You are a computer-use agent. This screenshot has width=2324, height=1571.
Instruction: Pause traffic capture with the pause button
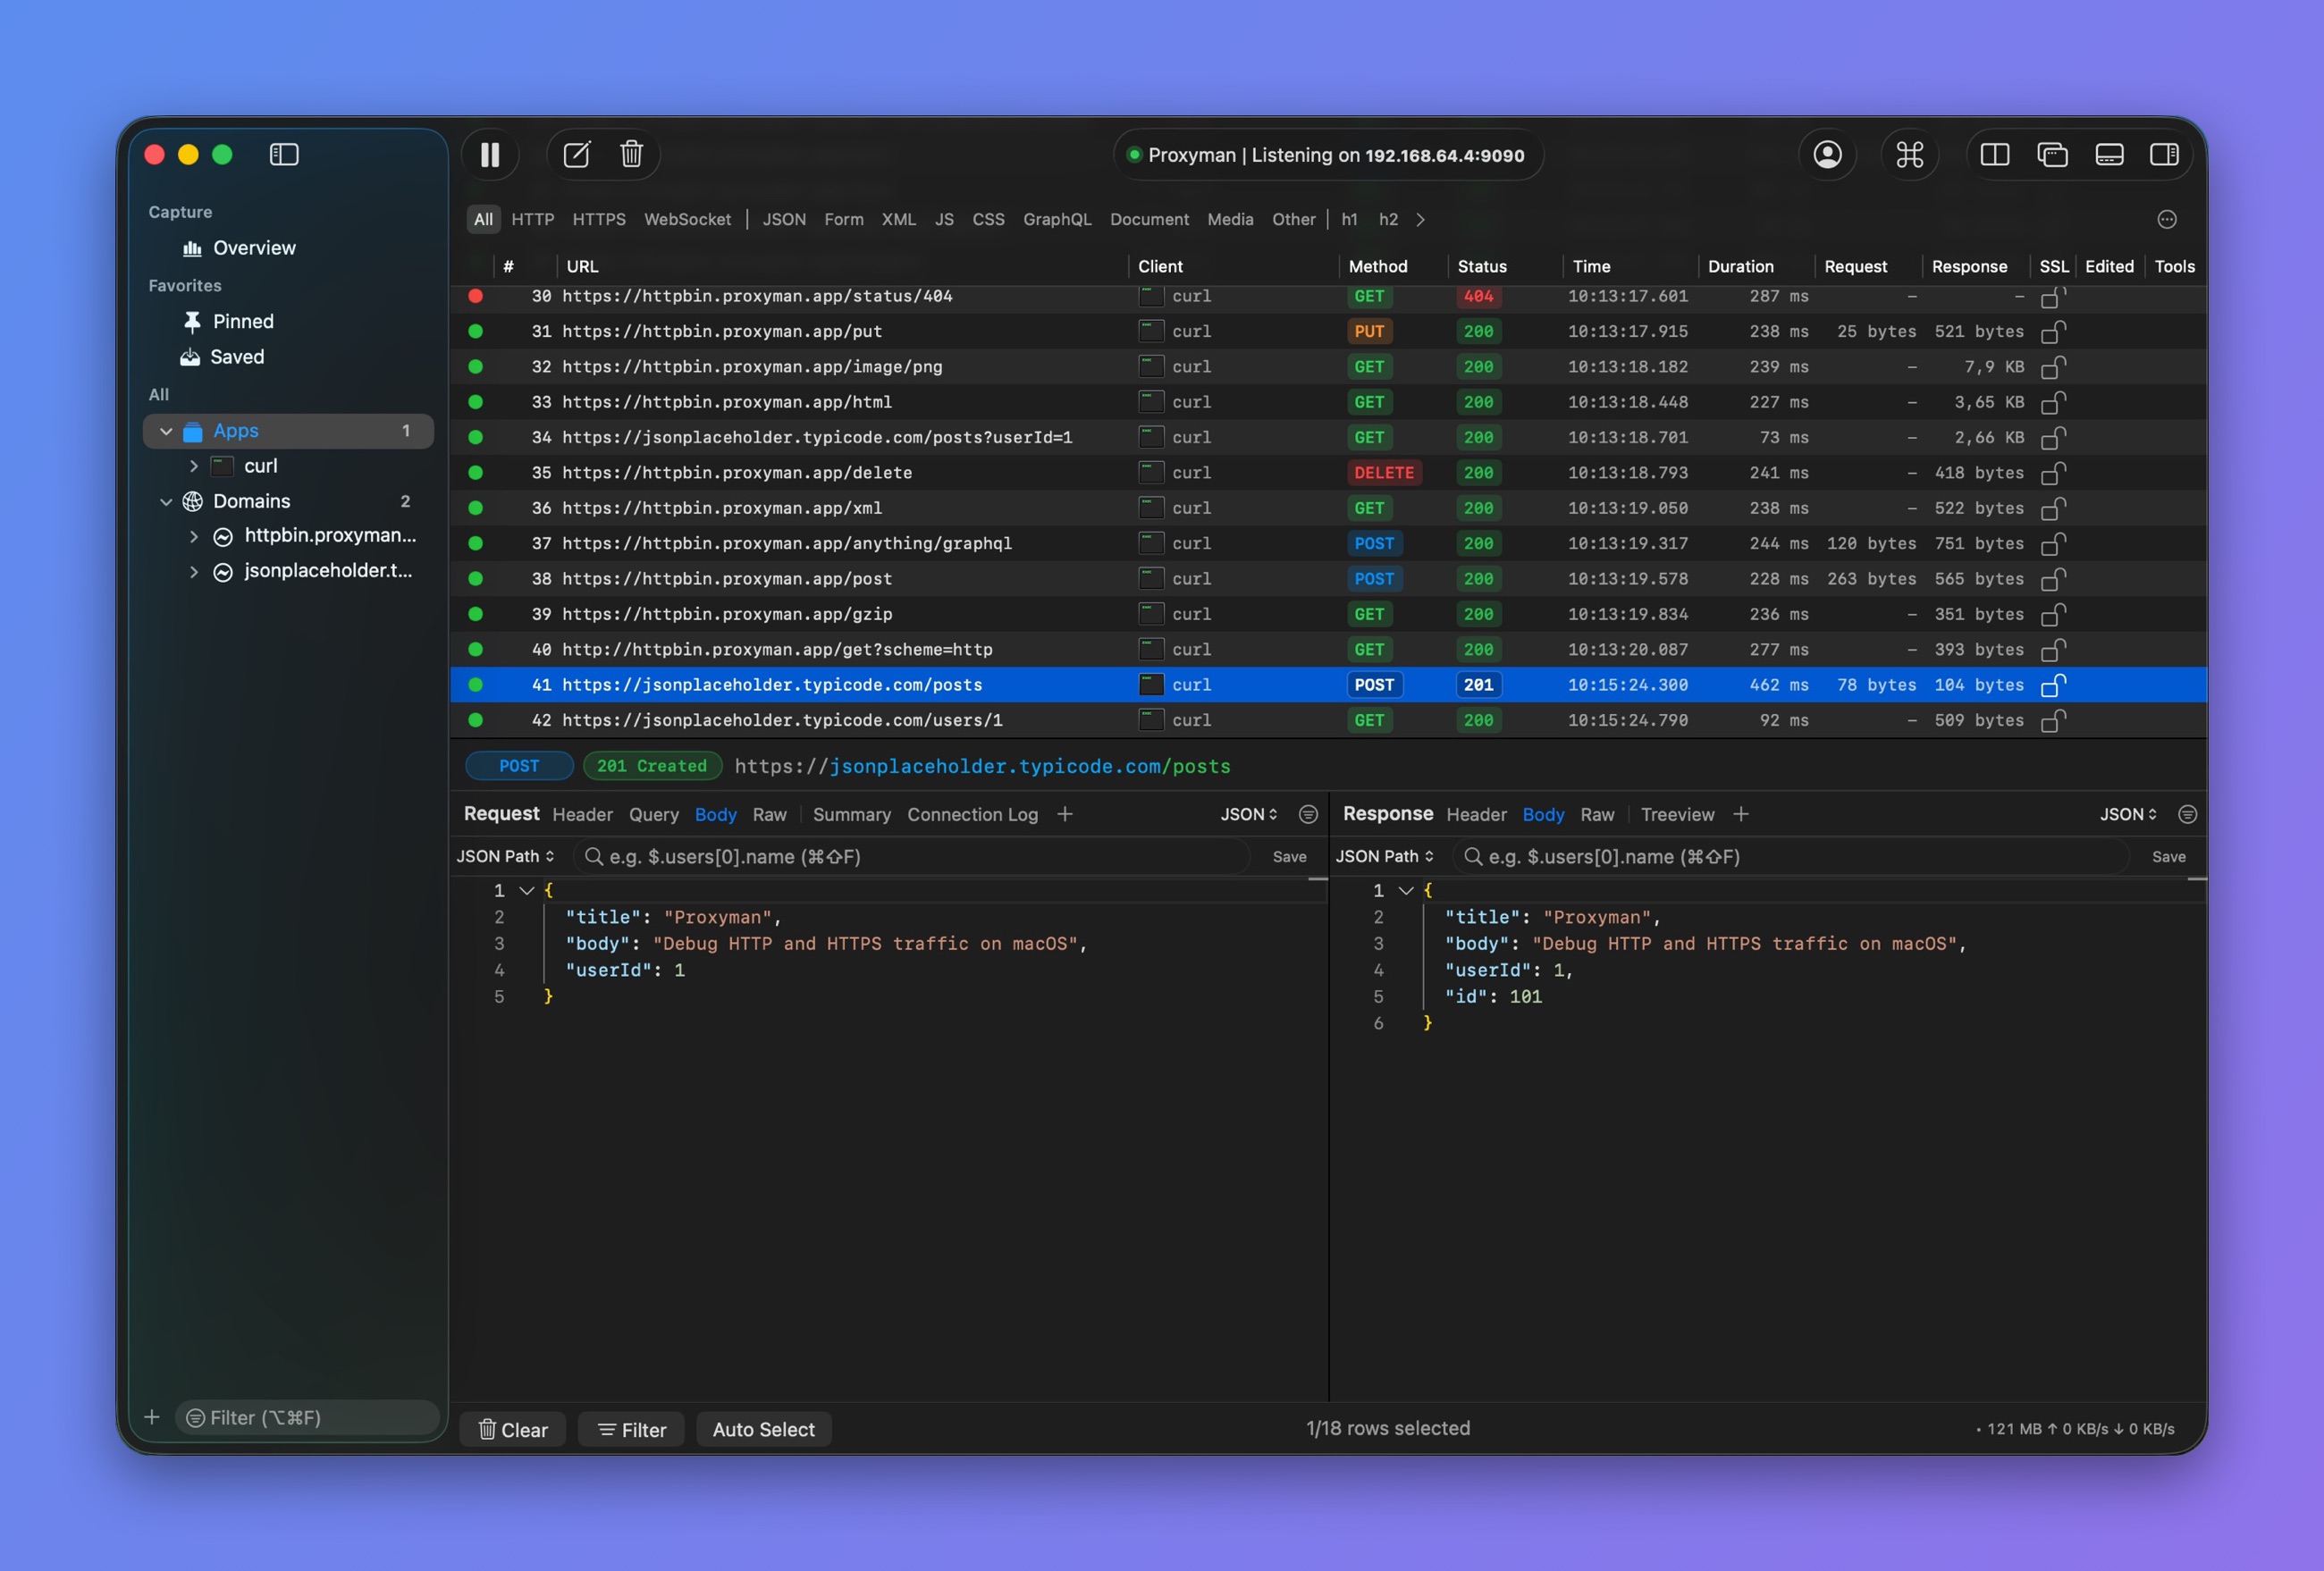[x=490, y=155]
